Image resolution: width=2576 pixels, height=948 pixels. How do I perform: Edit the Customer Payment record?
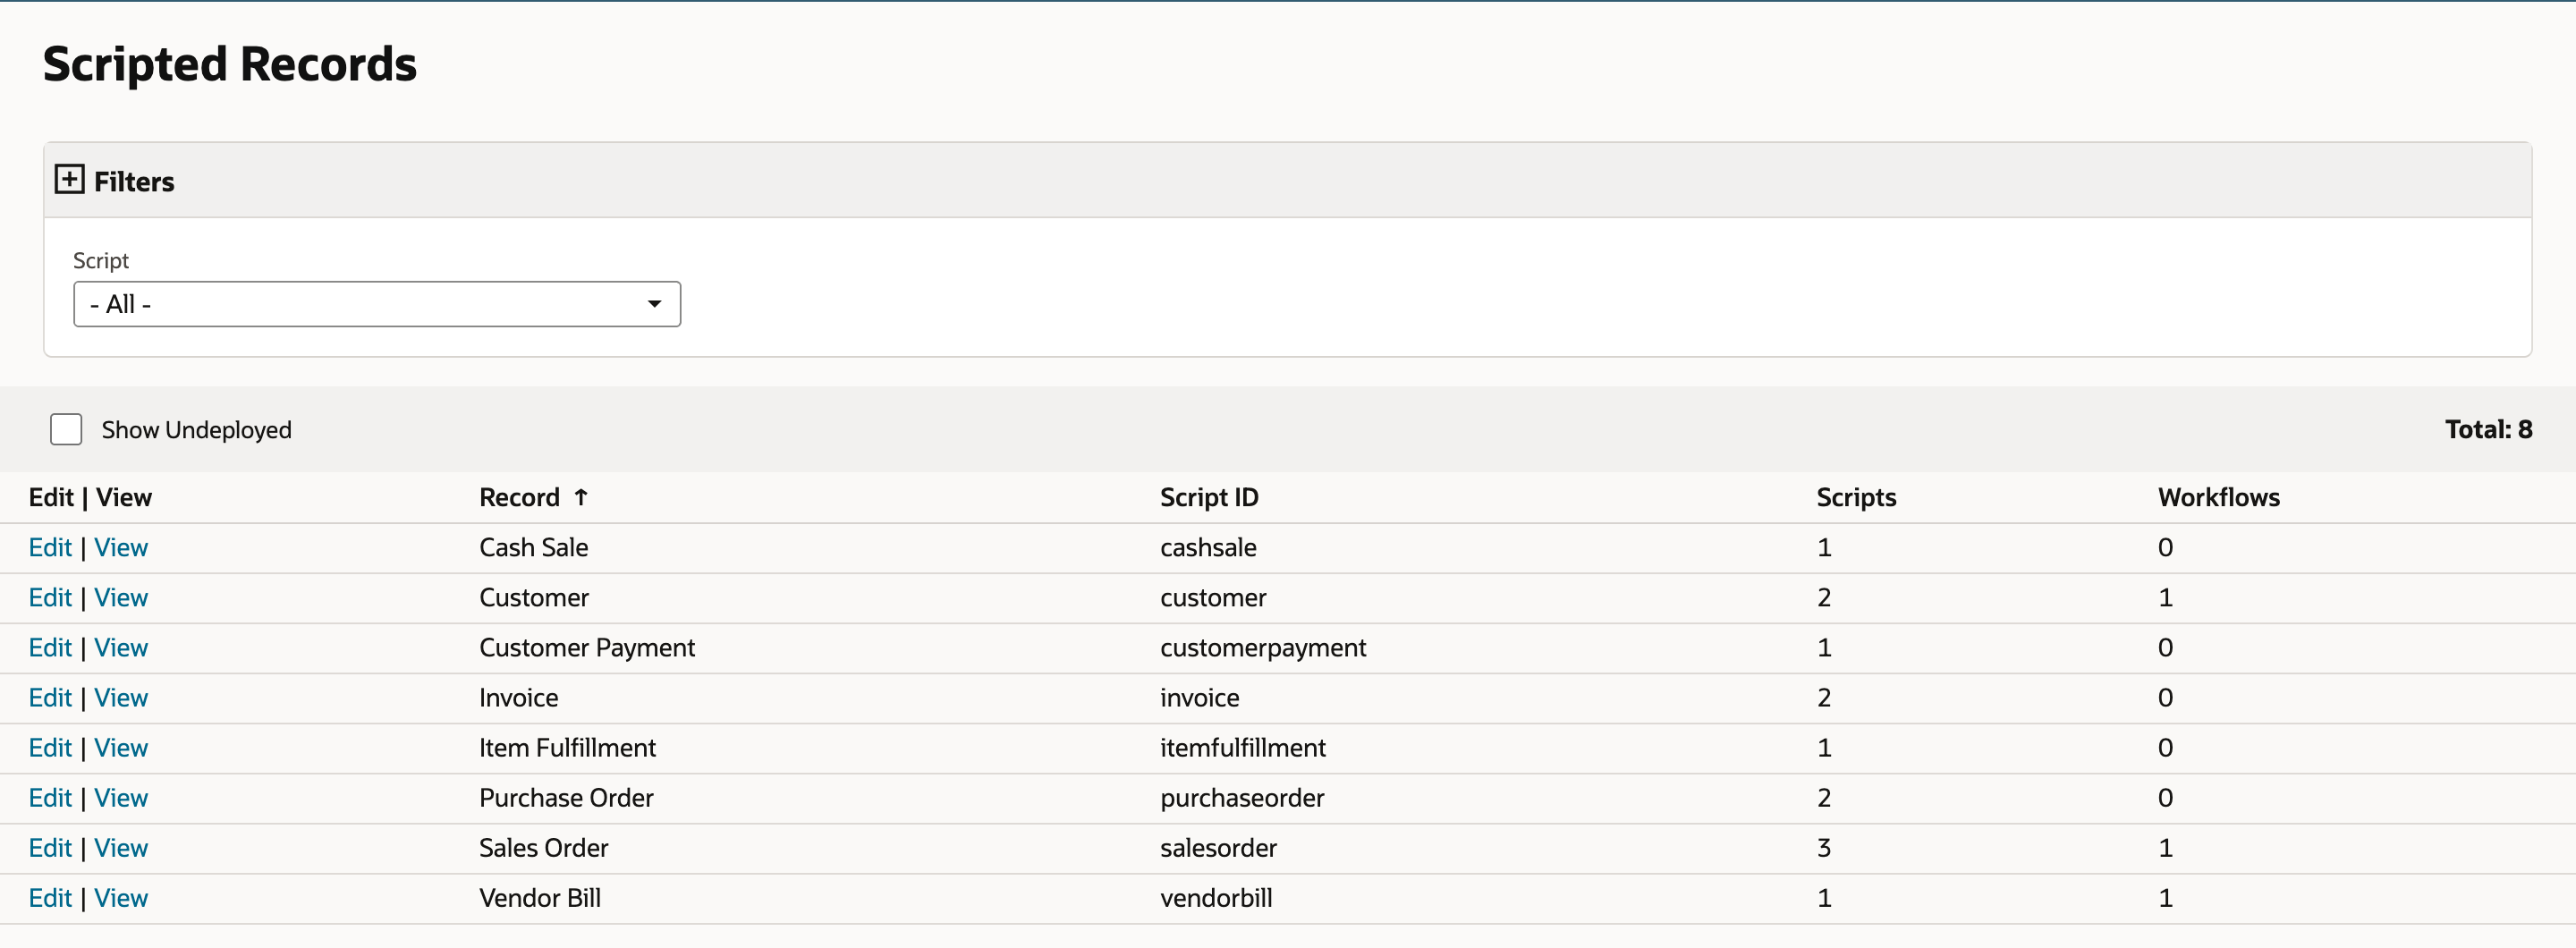[x=50, y=648]
